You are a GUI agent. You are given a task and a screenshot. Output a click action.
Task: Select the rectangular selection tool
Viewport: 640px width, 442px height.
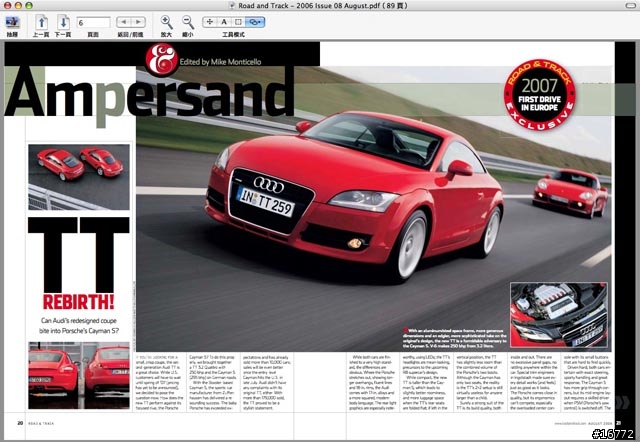point(238,22)
